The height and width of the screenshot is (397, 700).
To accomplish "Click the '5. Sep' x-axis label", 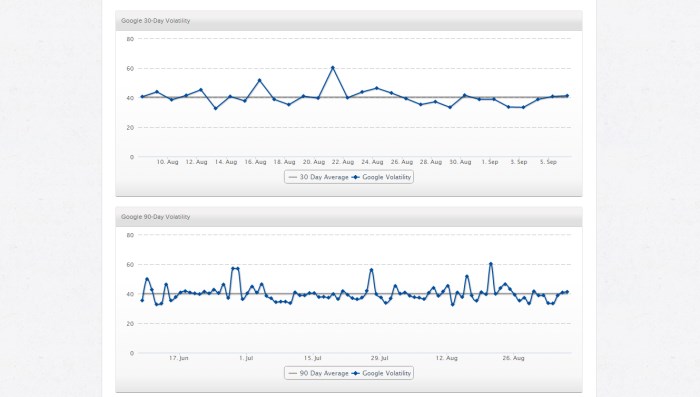I will click(548, 162).
